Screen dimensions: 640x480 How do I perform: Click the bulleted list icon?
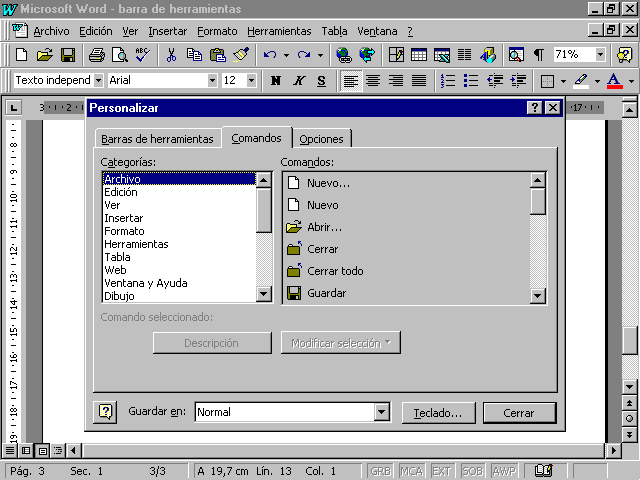click(x=471, y=80)
